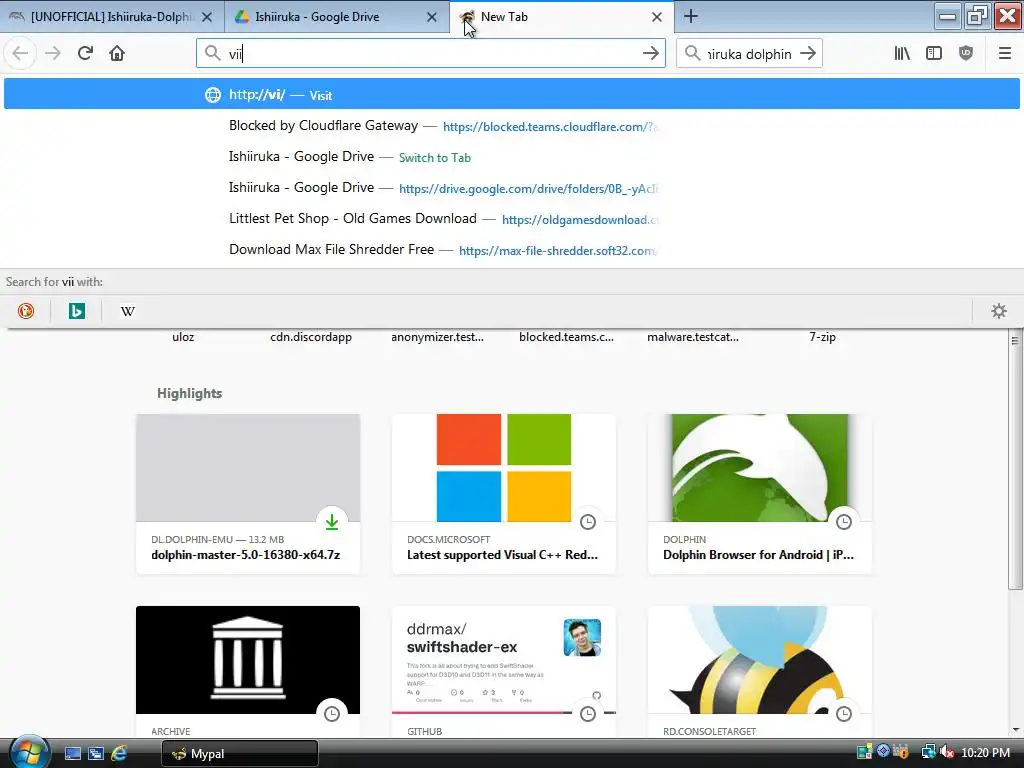Open search settings gear icon
The height and width of the screenshot is (768, 1024).
pyautogui.click(x=999, y=311)
